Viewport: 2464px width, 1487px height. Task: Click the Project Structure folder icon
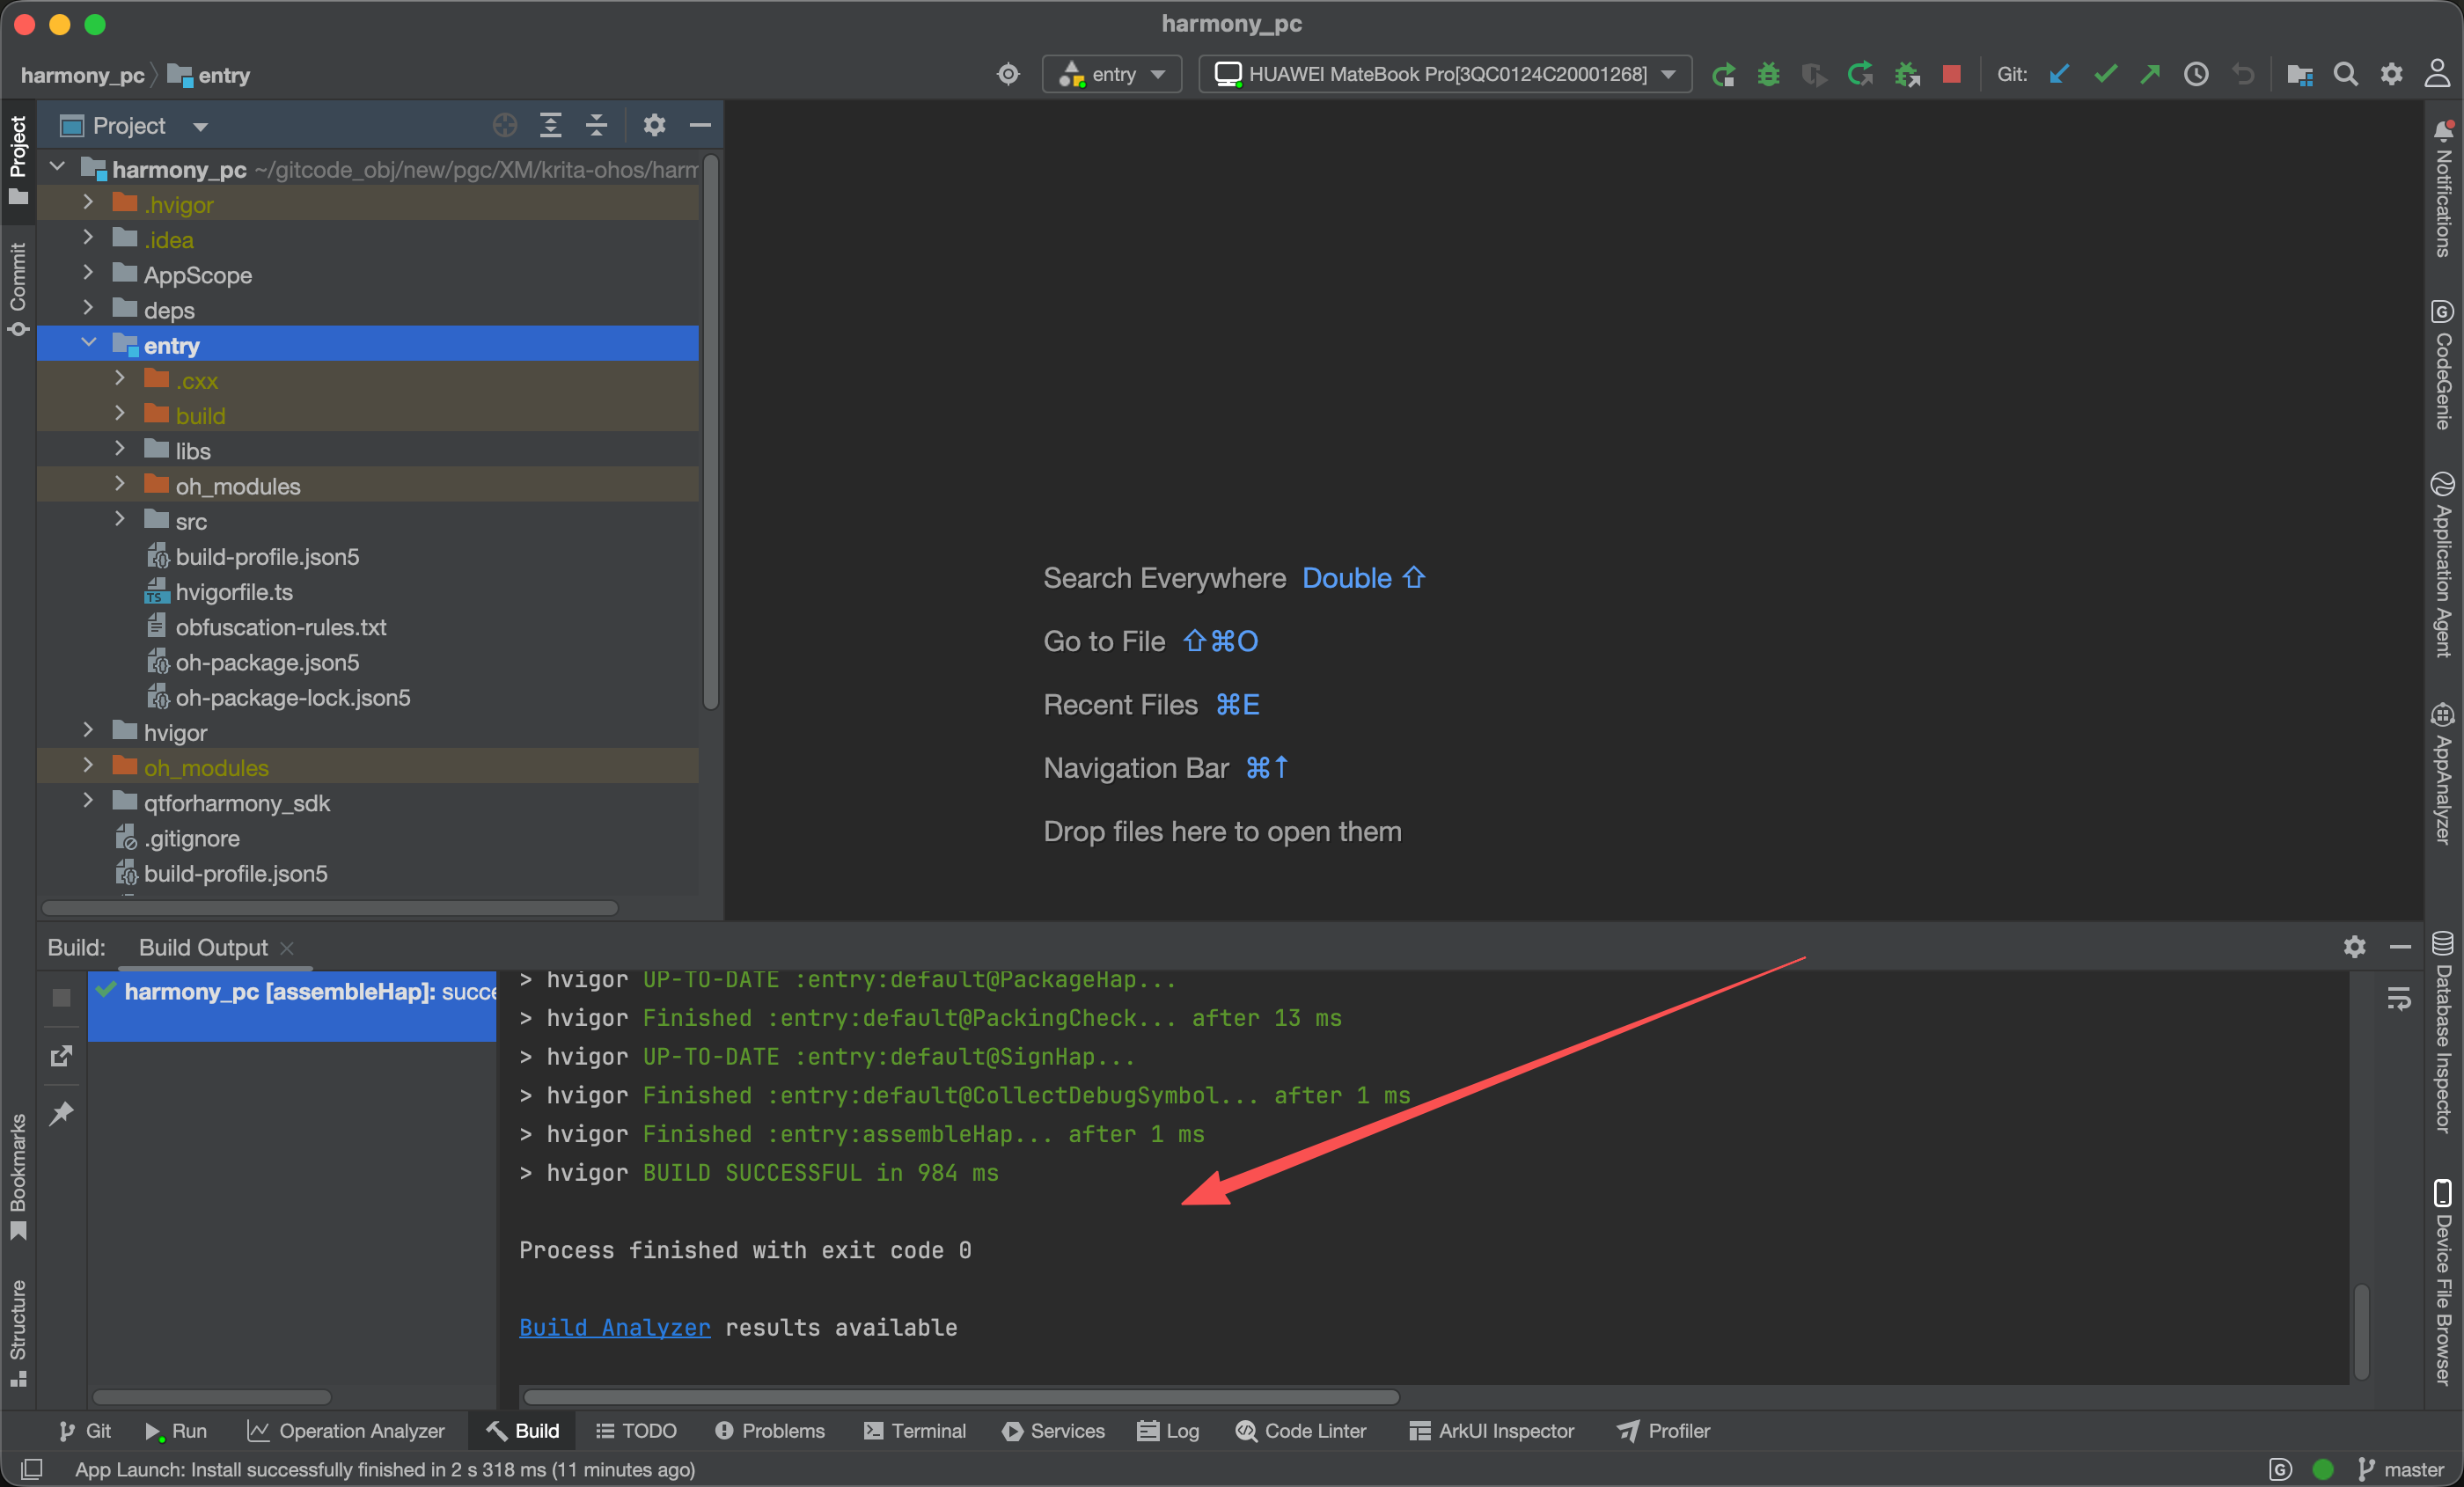click(2299, 74)
